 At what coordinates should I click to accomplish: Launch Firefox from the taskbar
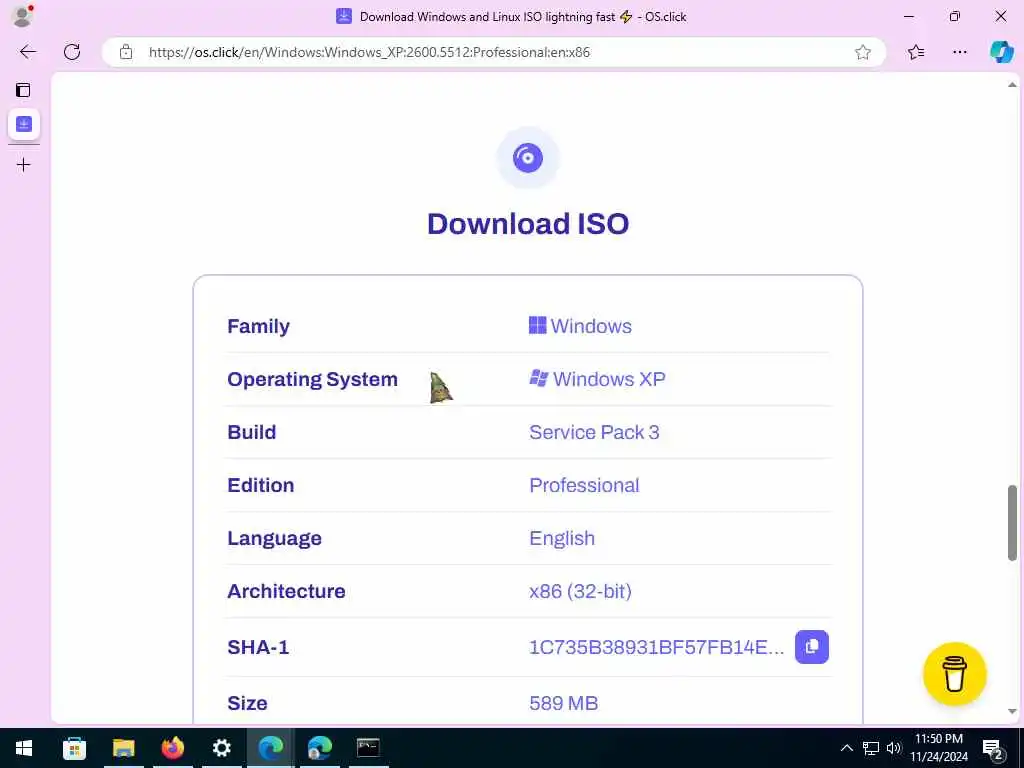[x=172, y=748]
